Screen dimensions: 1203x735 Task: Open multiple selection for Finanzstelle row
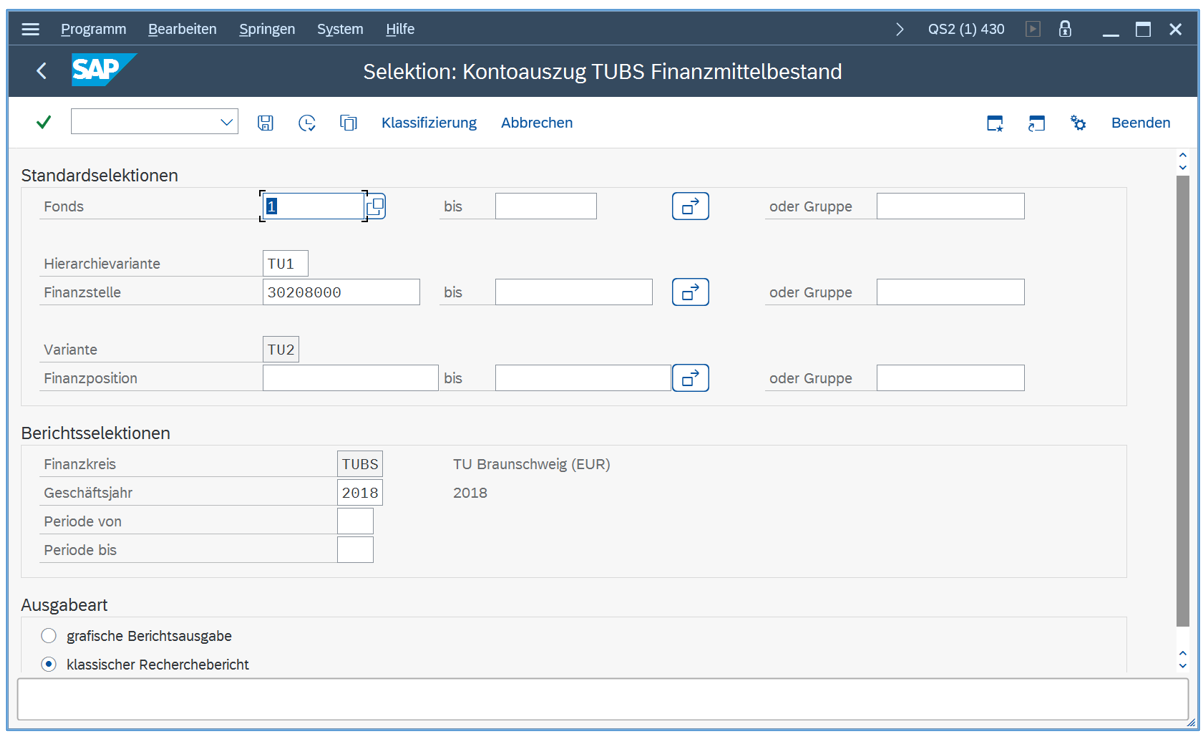click(x=690, y=292)
